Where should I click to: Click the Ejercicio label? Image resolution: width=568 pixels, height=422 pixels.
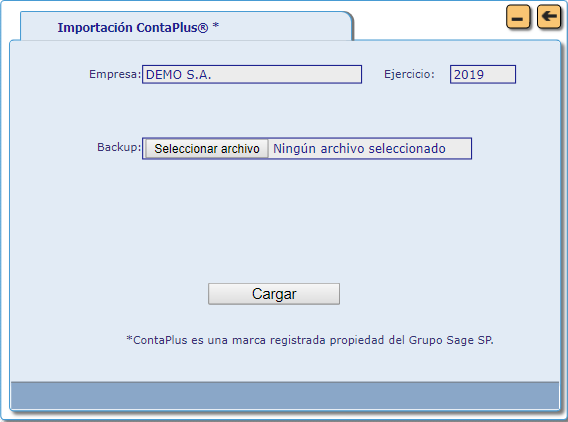(x=409, y=74)
